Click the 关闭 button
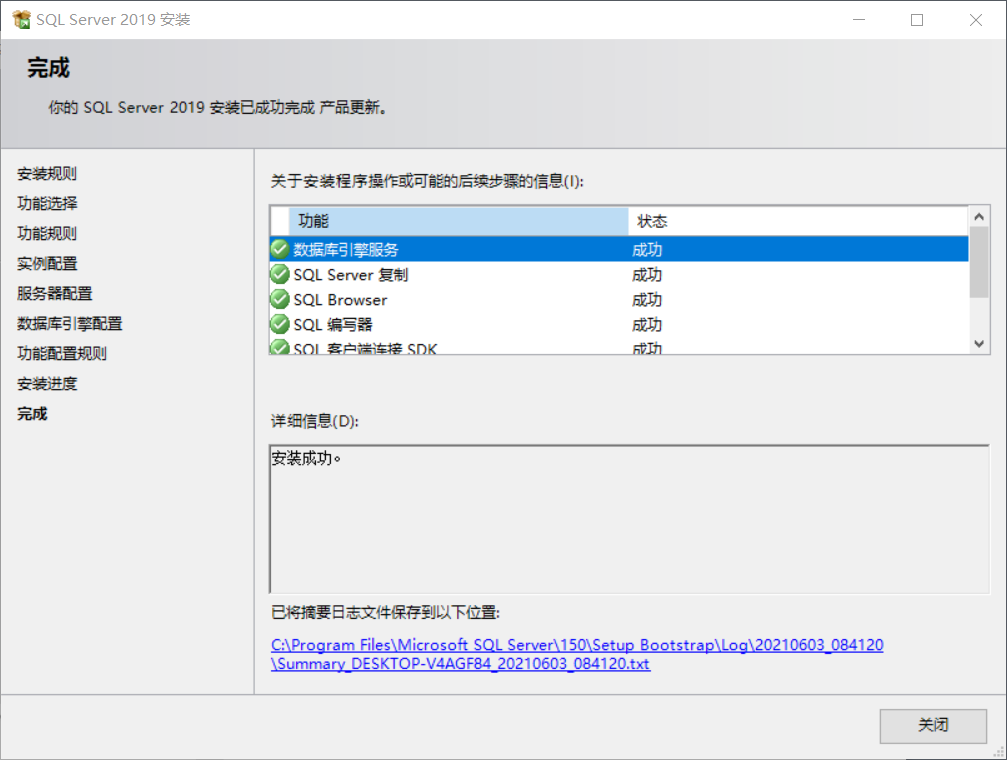 (933, 725)
